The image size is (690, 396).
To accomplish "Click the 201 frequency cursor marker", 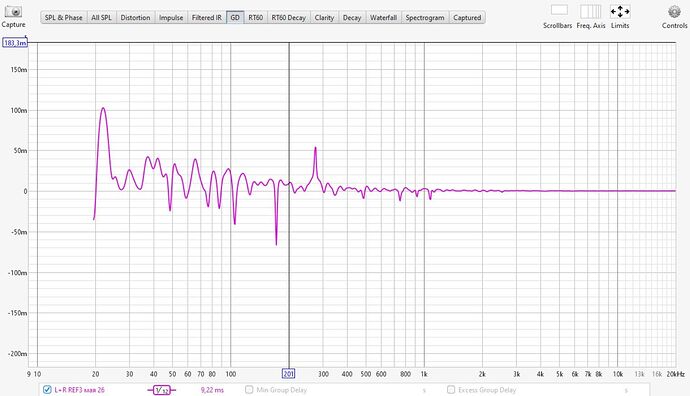I will pos(288,374).
